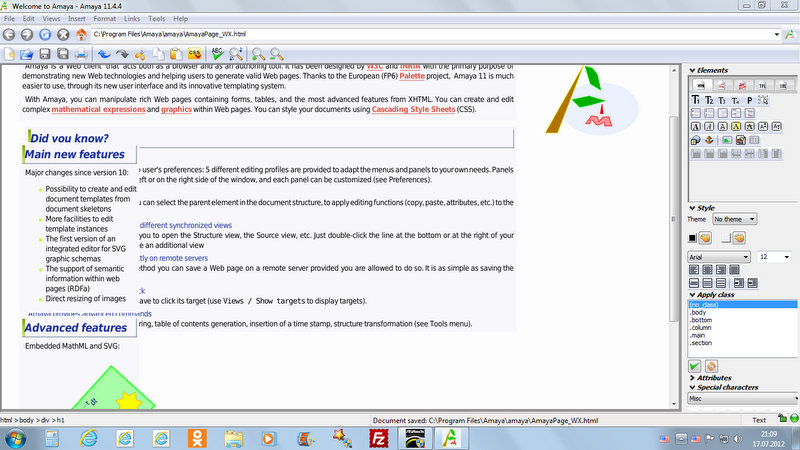The height and width of the screenshot is (450, 800).
Task: Follow the graphics link
Action: [x=177, y=109]
